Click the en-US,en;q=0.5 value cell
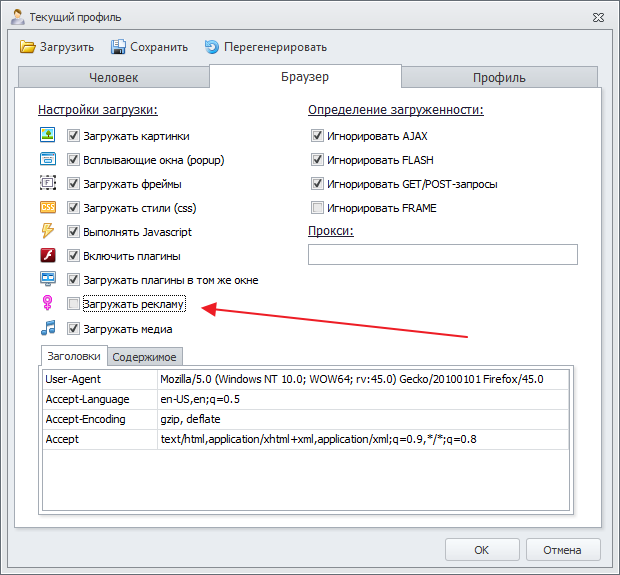Viewport: 620px width, 575px height. click(x=363, y=399)
